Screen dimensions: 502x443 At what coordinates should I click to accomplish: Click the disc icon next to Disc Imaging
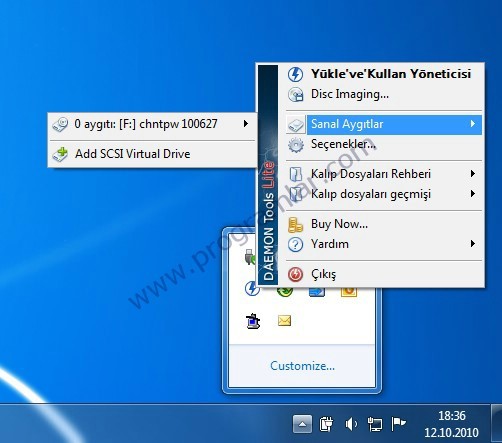point(295,94)
